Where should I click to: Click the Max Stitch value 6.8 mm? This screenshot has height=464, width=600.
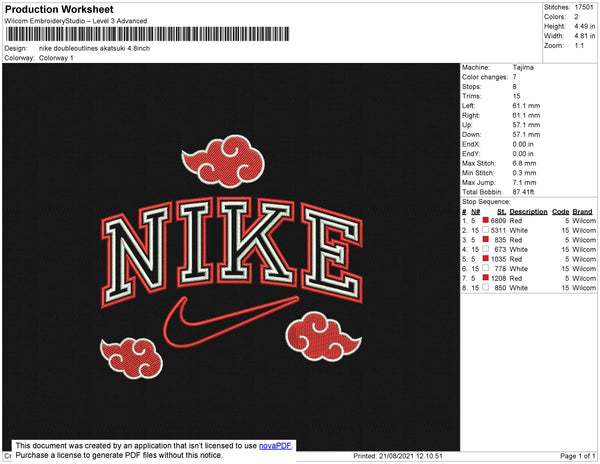(524, 163)
